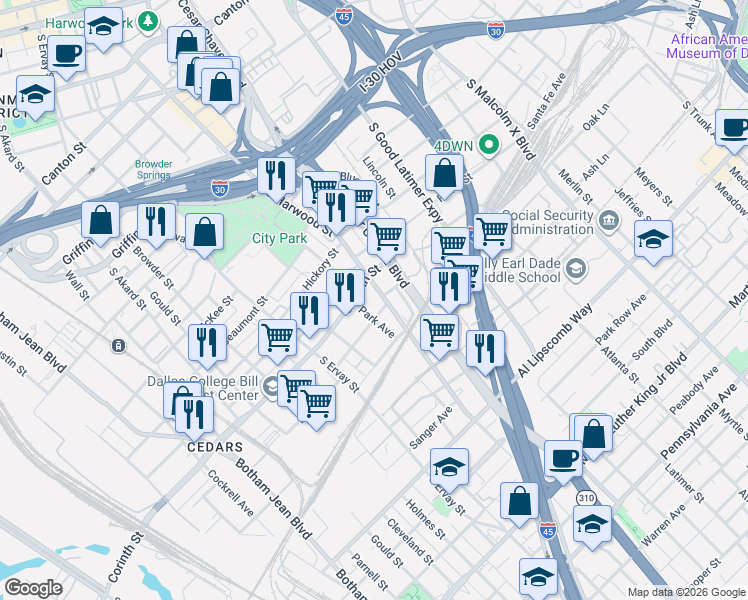Open the shopping bag marker west of City Park
This screenshot has height=600, width=748.
click(x=204, y=235)
